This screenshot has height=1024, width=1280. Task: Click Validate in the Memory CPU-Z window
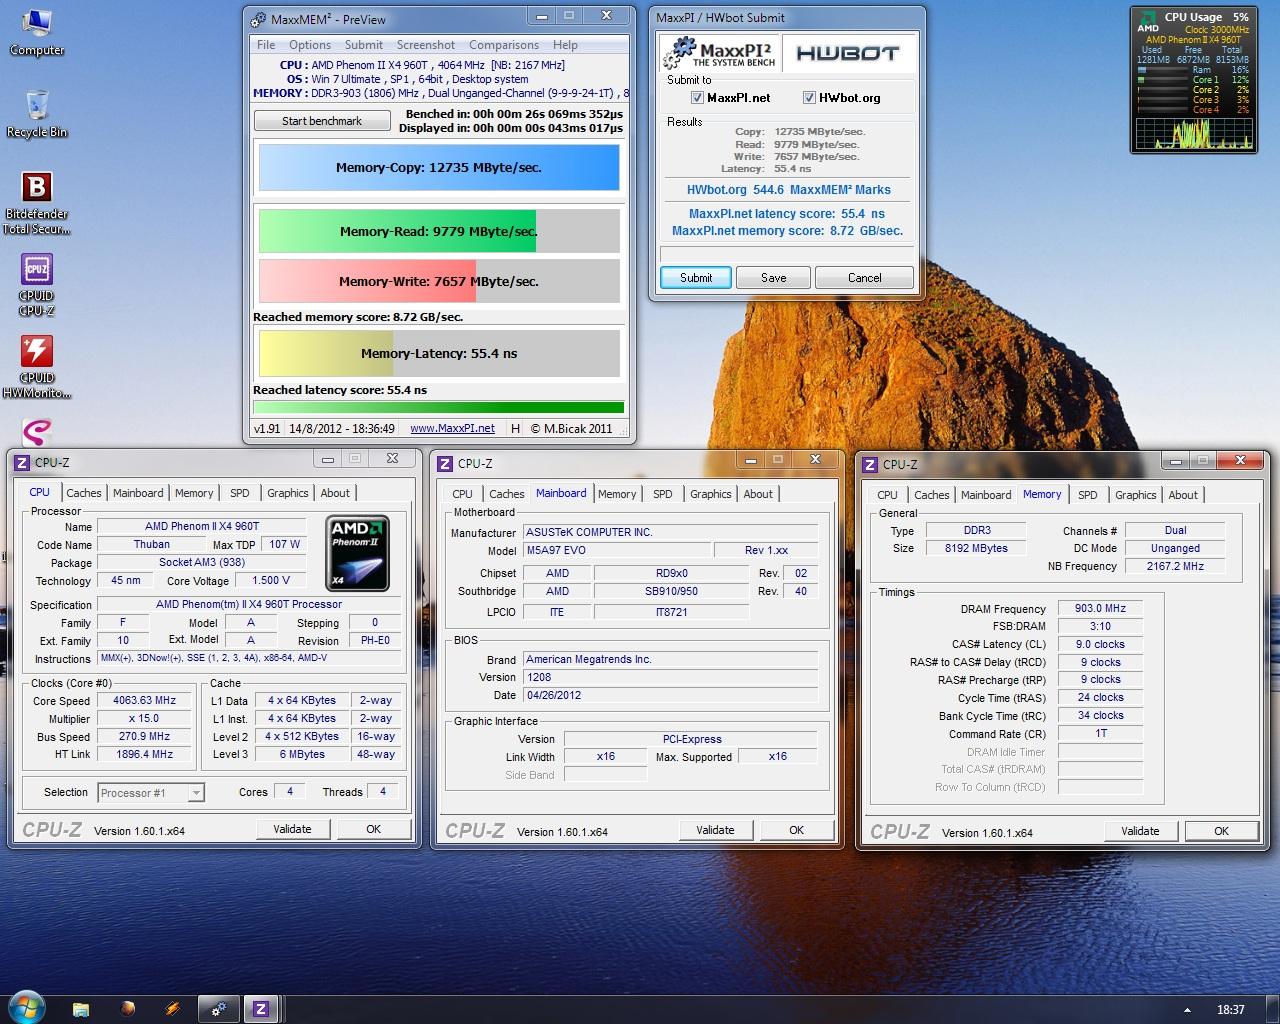1140,831
